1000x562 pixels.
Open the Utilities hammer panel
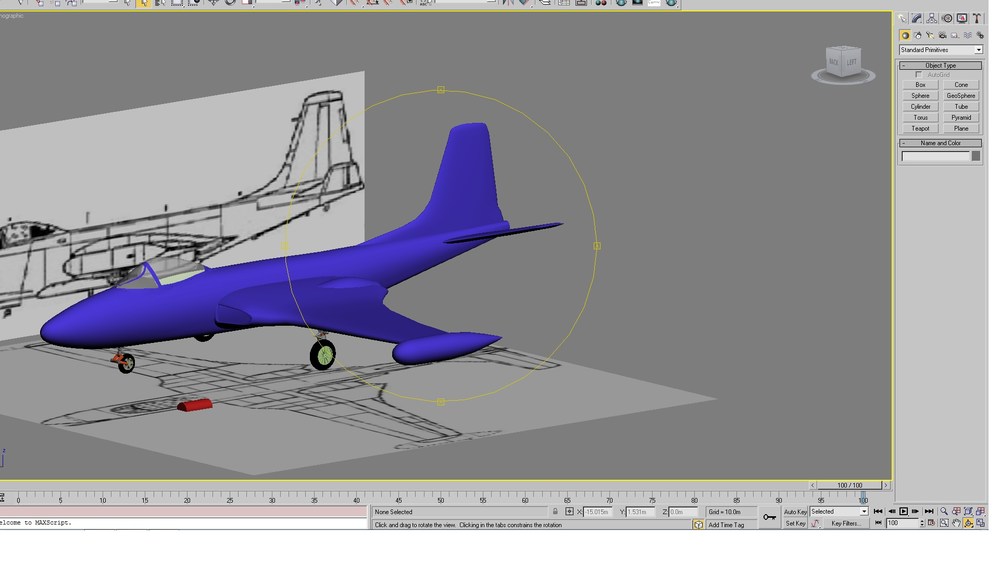(x=976, y=18)
